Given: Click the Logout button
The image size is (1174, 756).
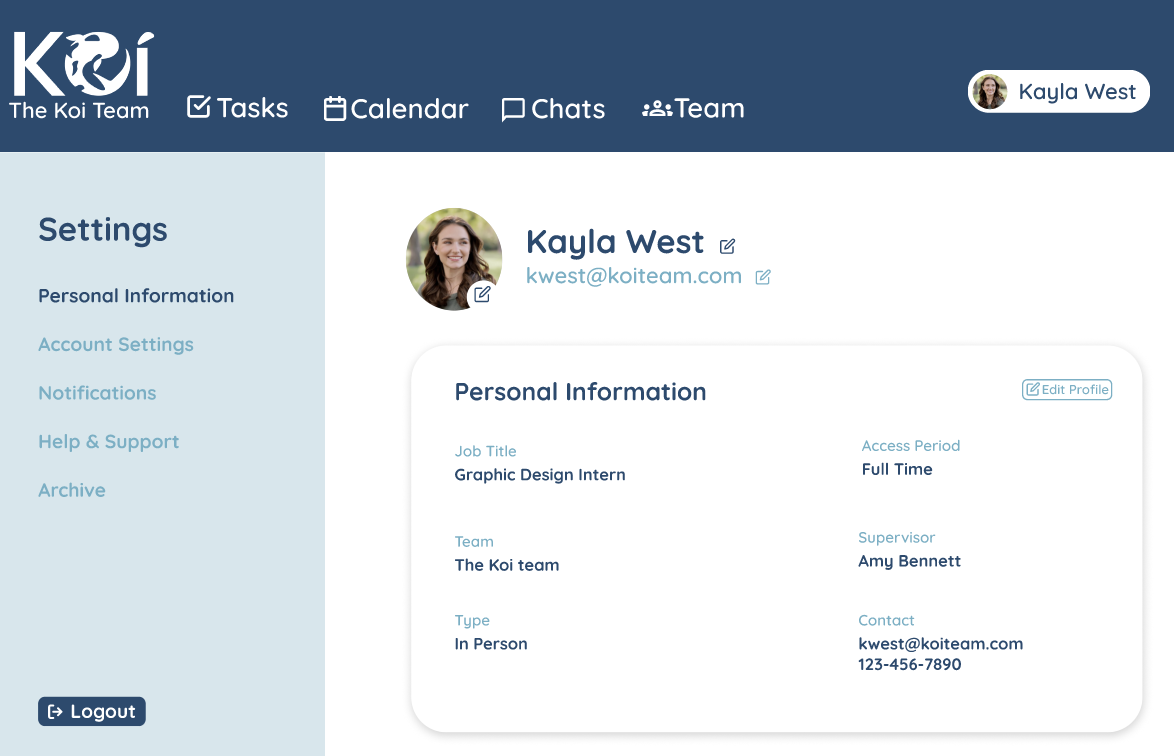Looking at the screenshot, I should pos(92,712).
